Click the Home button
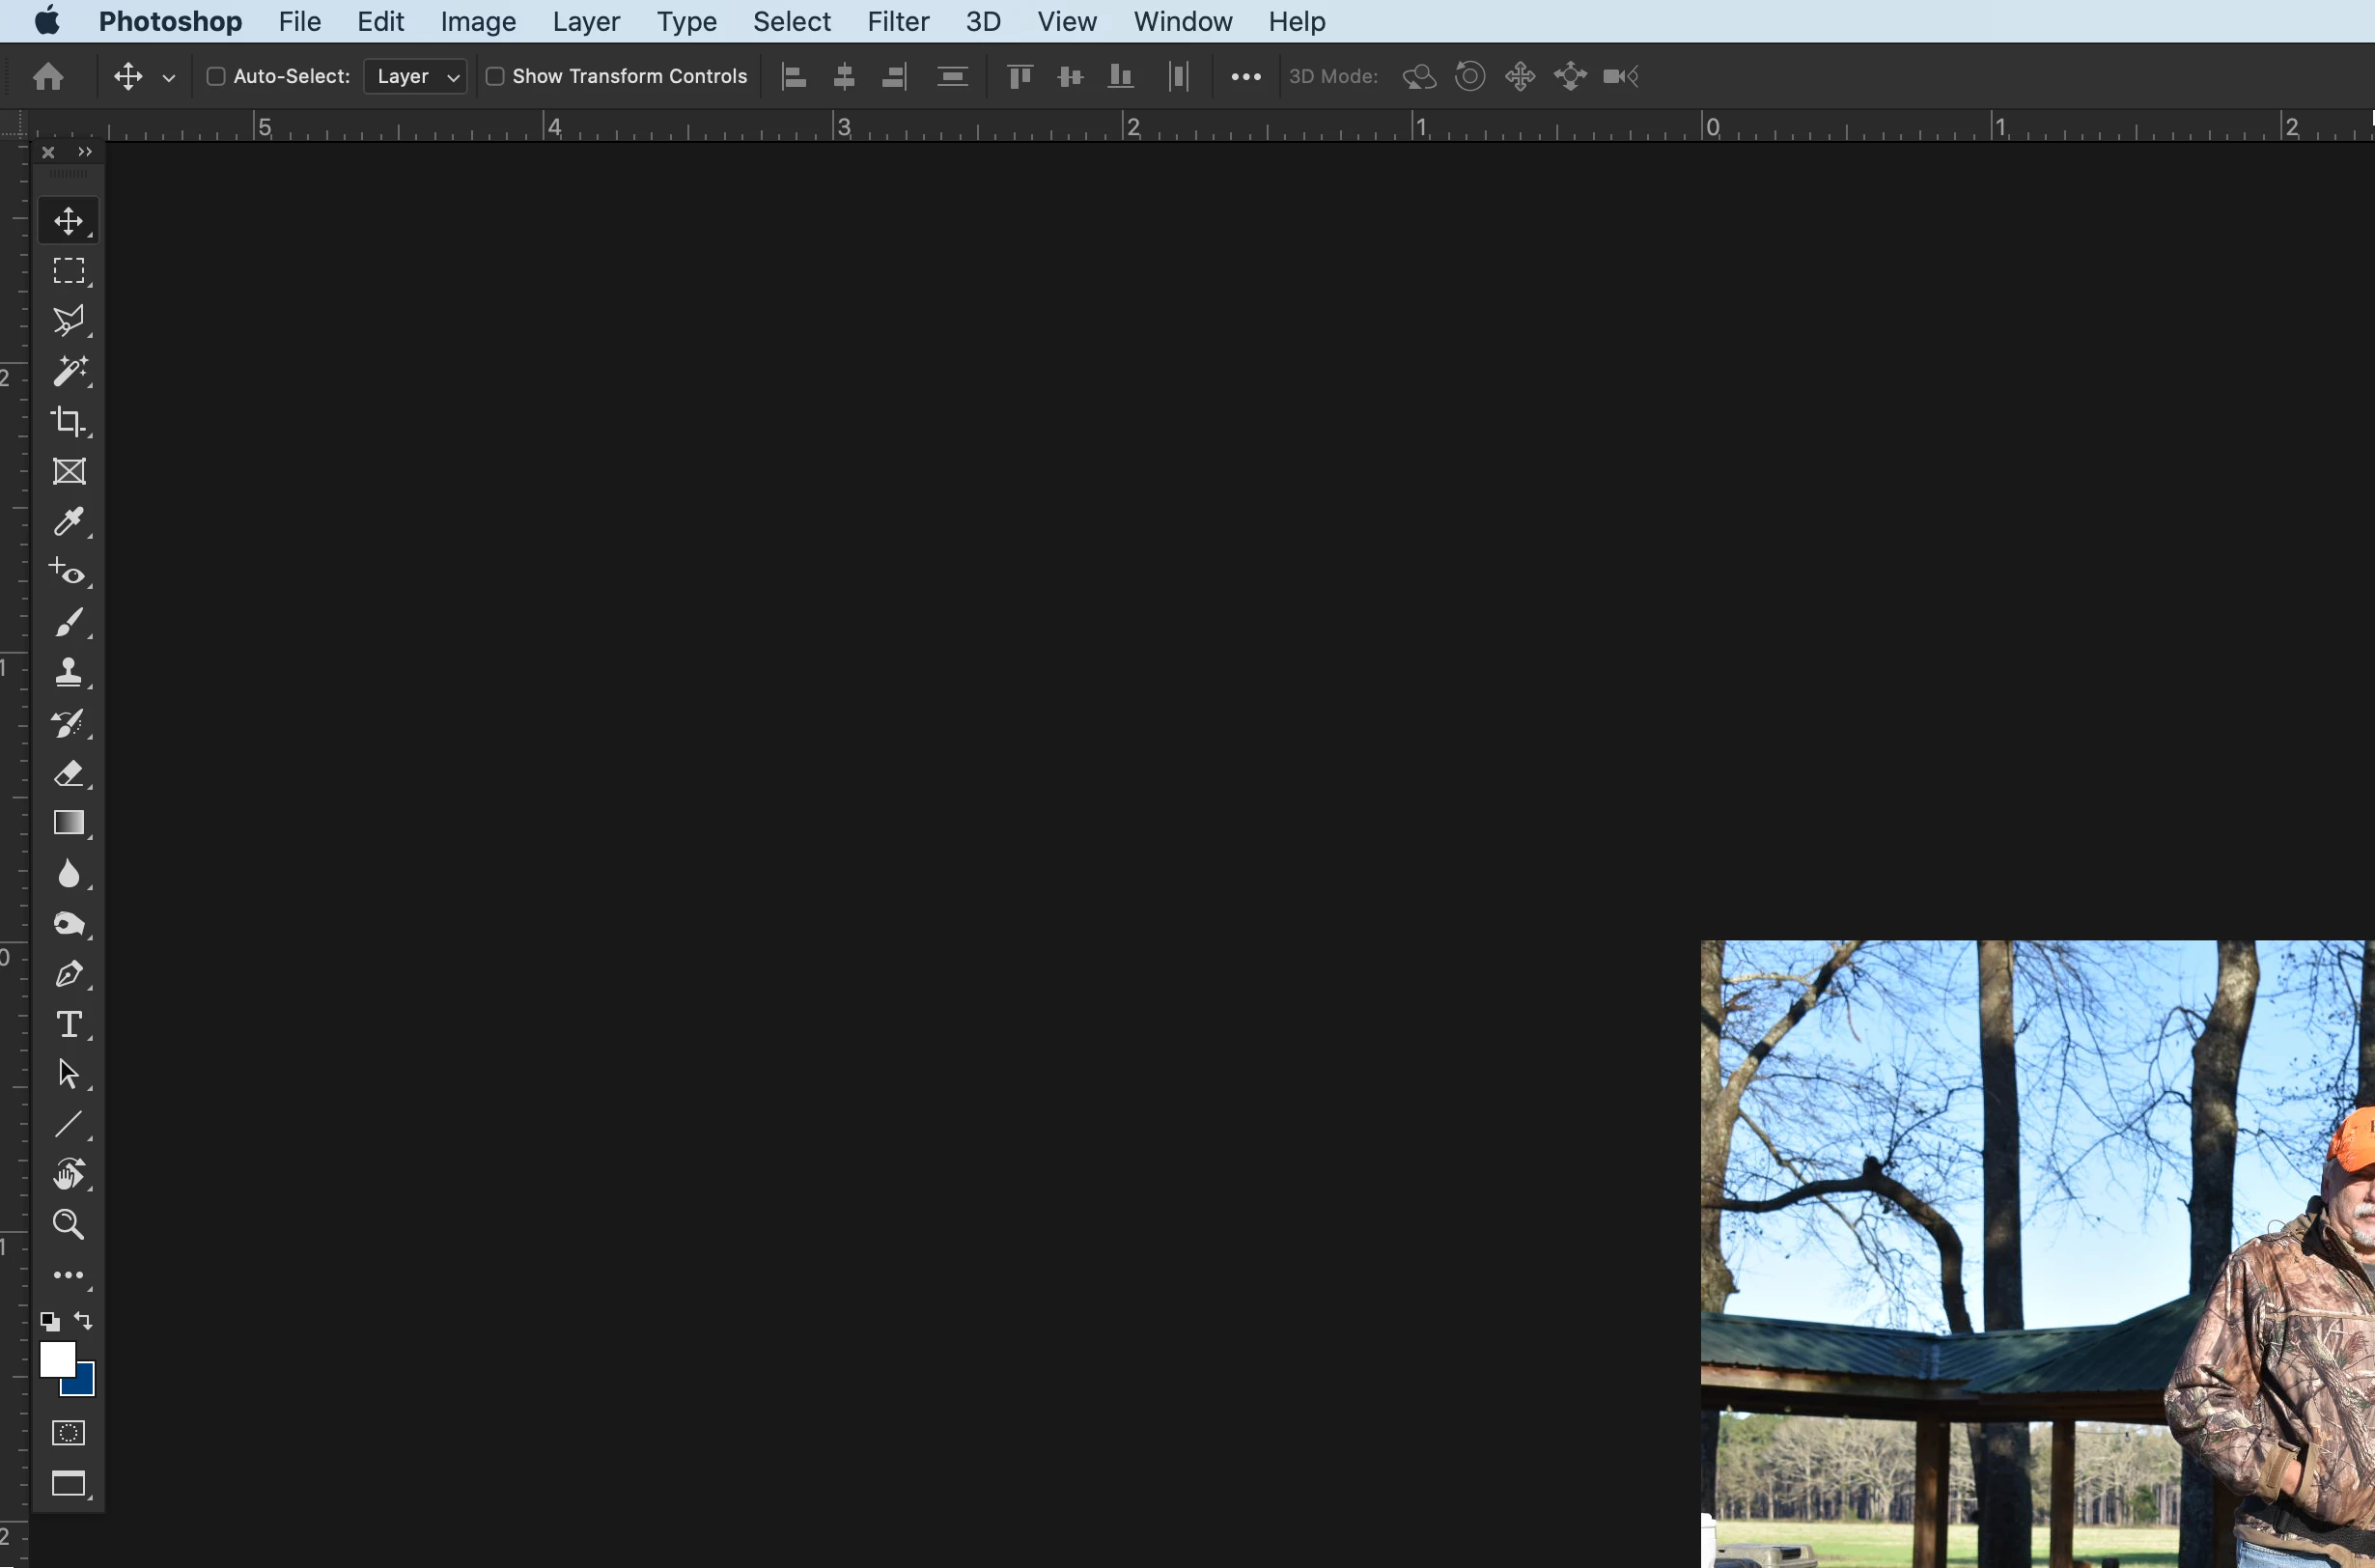Screen dimensions: 2375x1568 pyautogui.click(x=48, y=76)
